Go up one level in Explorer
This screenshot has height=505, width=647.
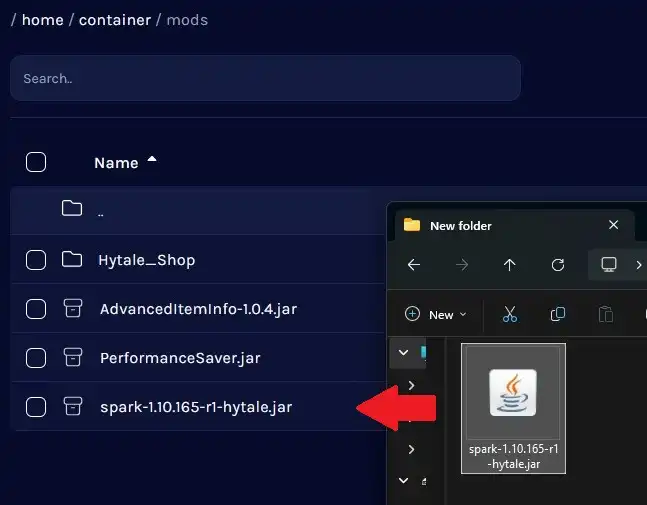coord(510,264)
